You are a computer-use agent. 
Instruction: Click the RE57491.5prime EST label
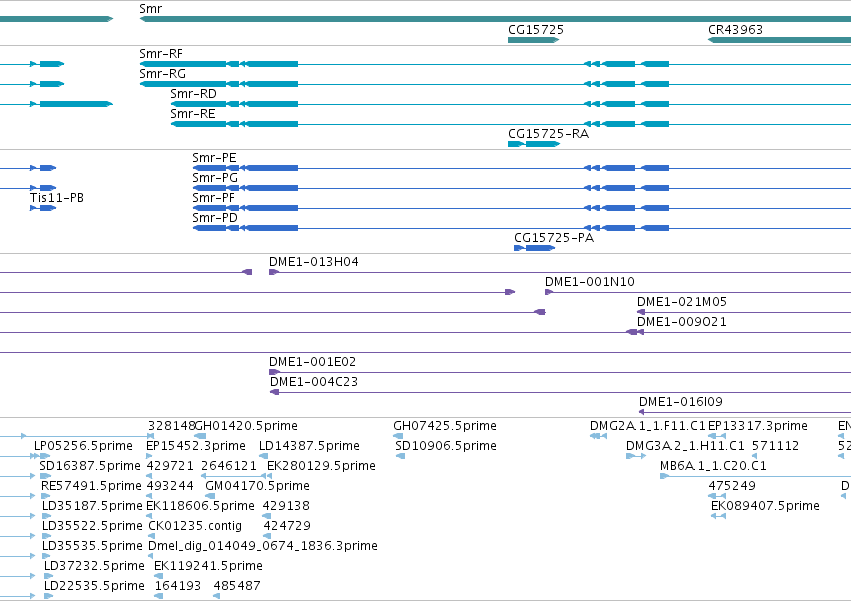pos(91,486)
